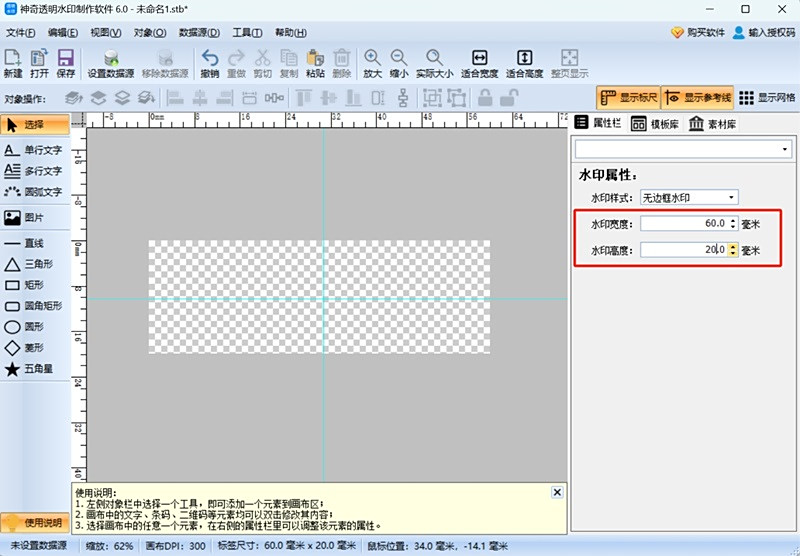Switch to the 素材库 tab
Image resolution: width=800 pixels, height=556 pixels.
click(712, 123)
